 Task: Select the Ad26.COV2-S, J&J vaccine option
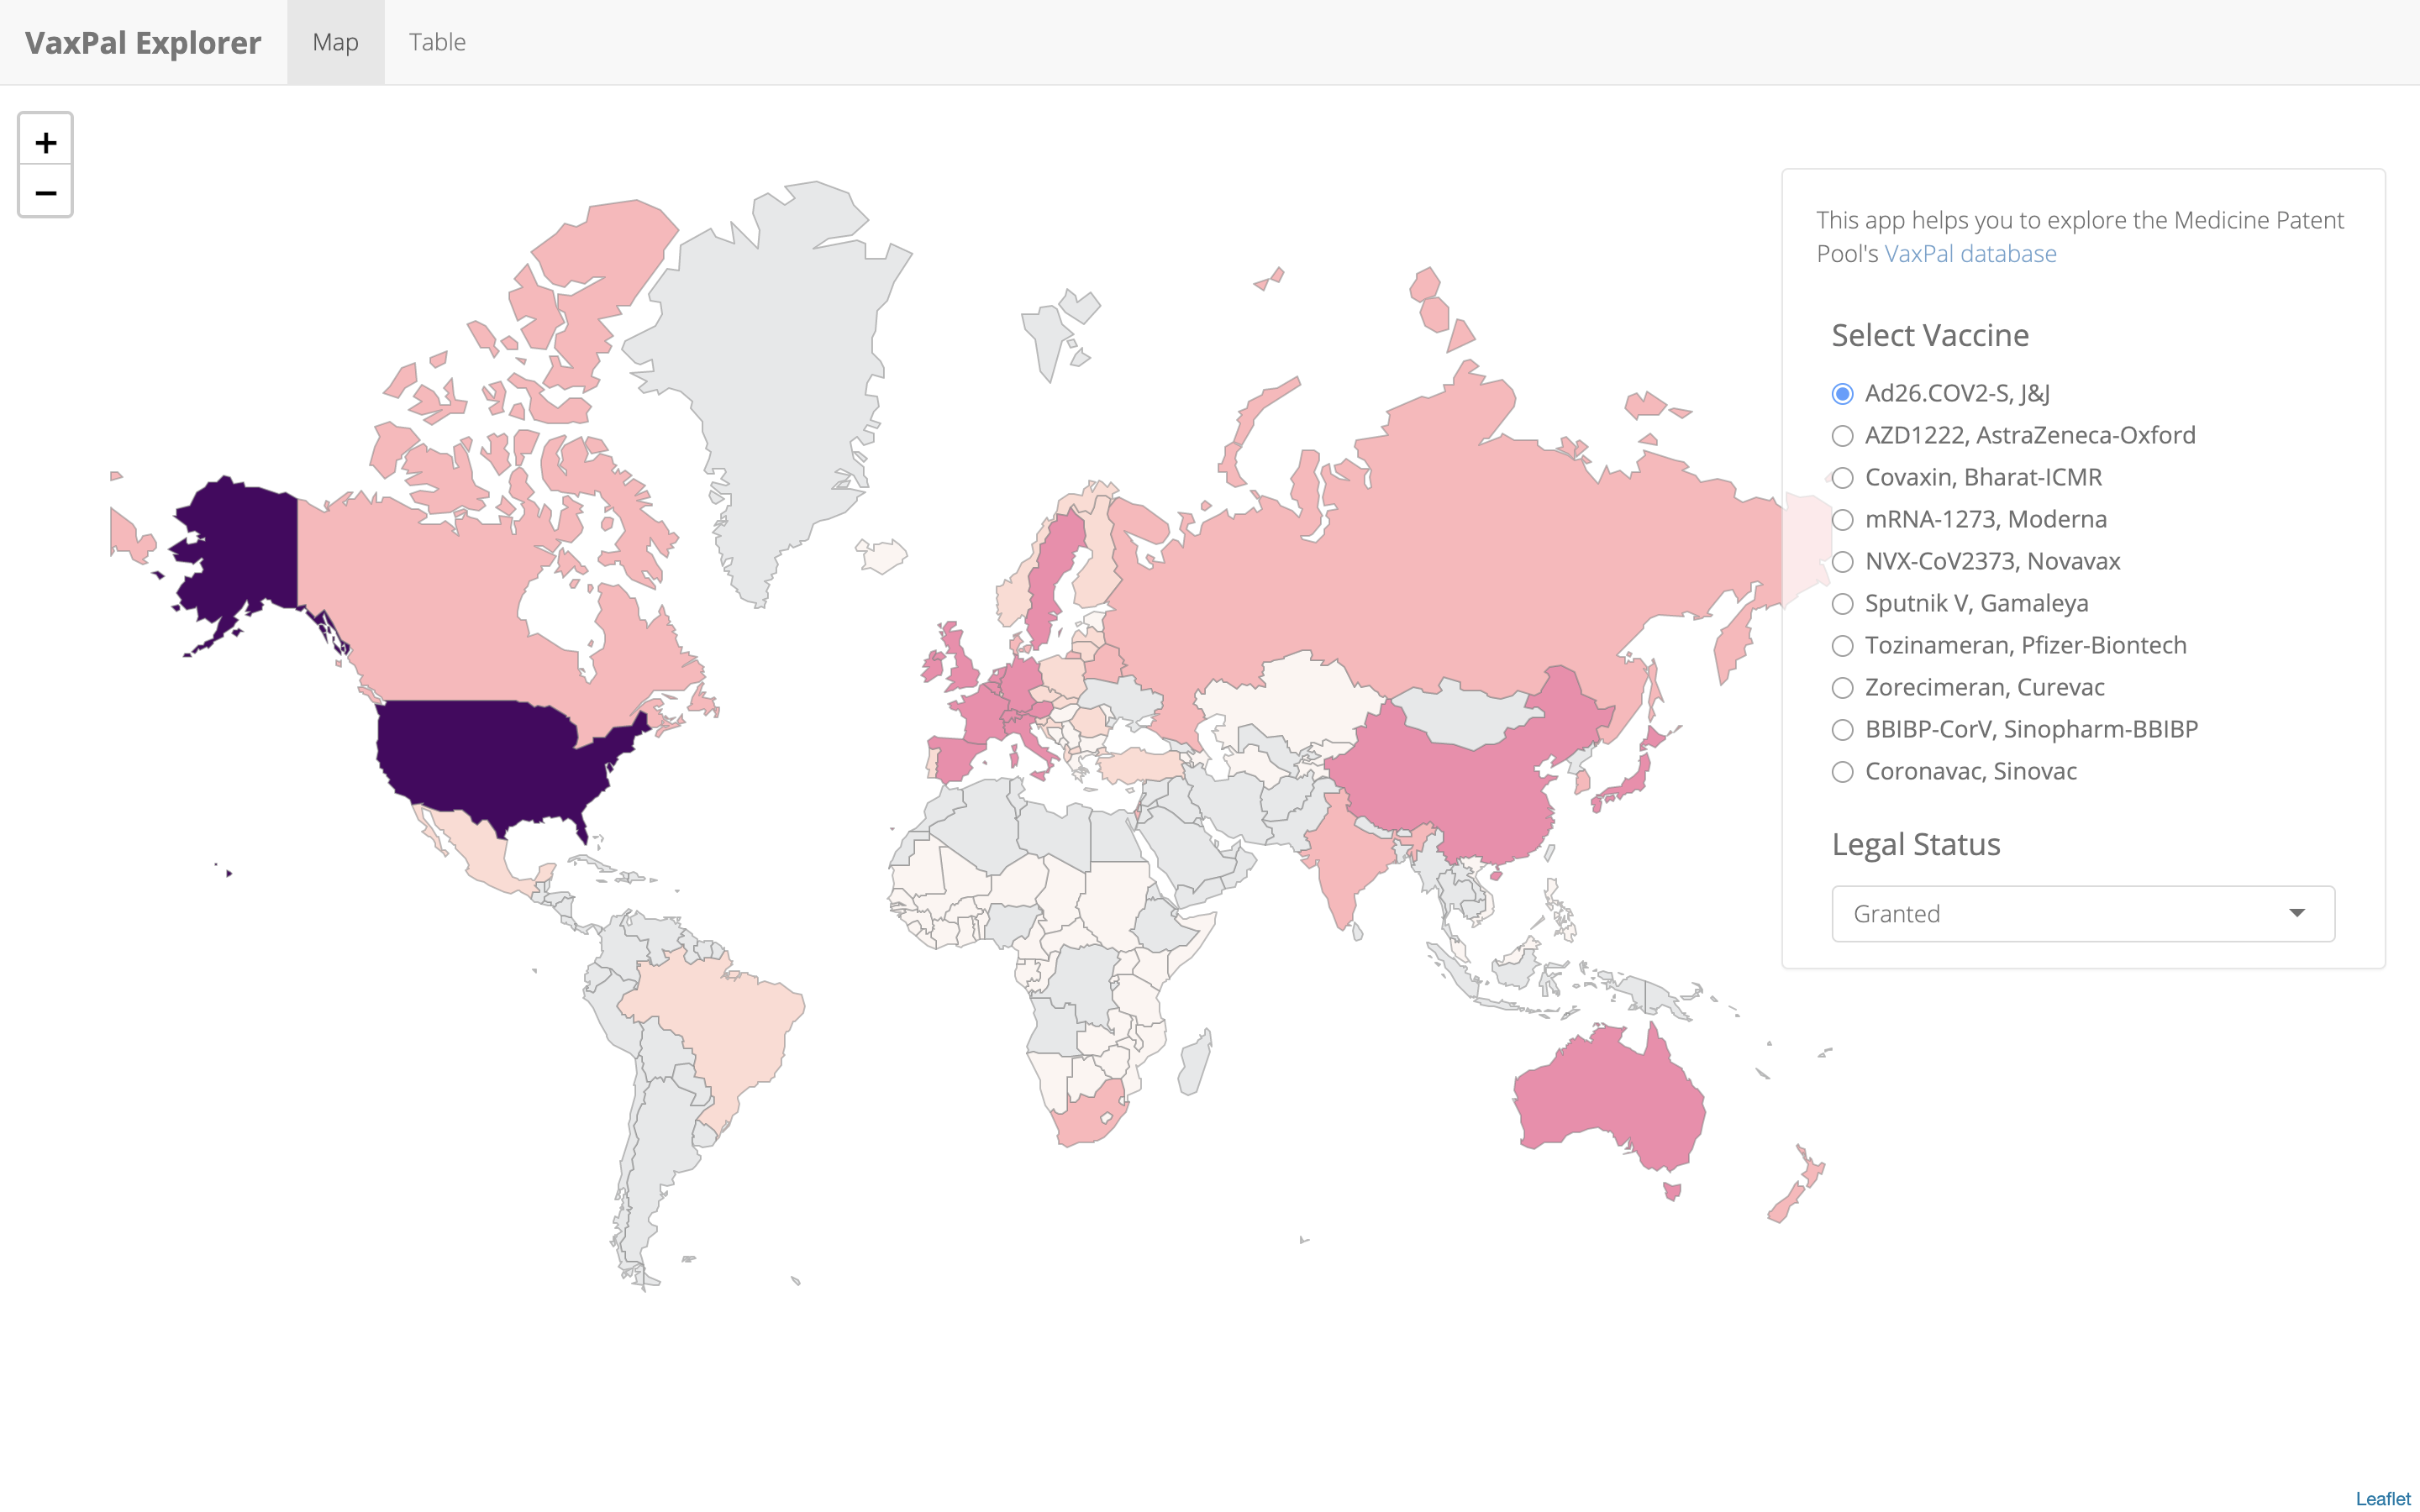pos(1842,393)
